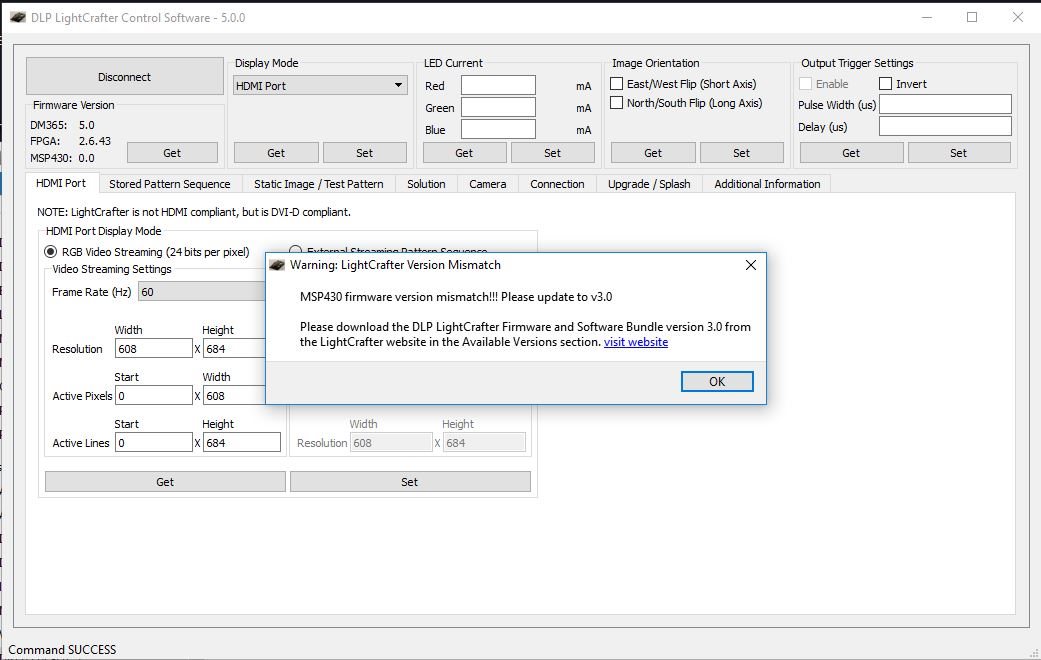1041x660 pixels.
Task: Click the DM365 version value 5.0
Action: 86,125
